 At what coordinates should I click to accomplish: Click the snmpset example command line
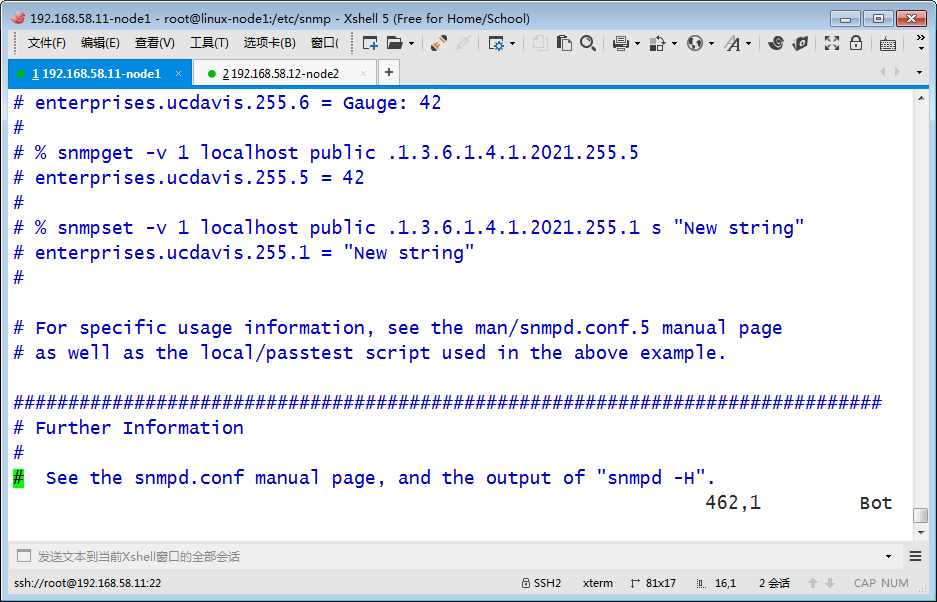(x=409, y=228)
